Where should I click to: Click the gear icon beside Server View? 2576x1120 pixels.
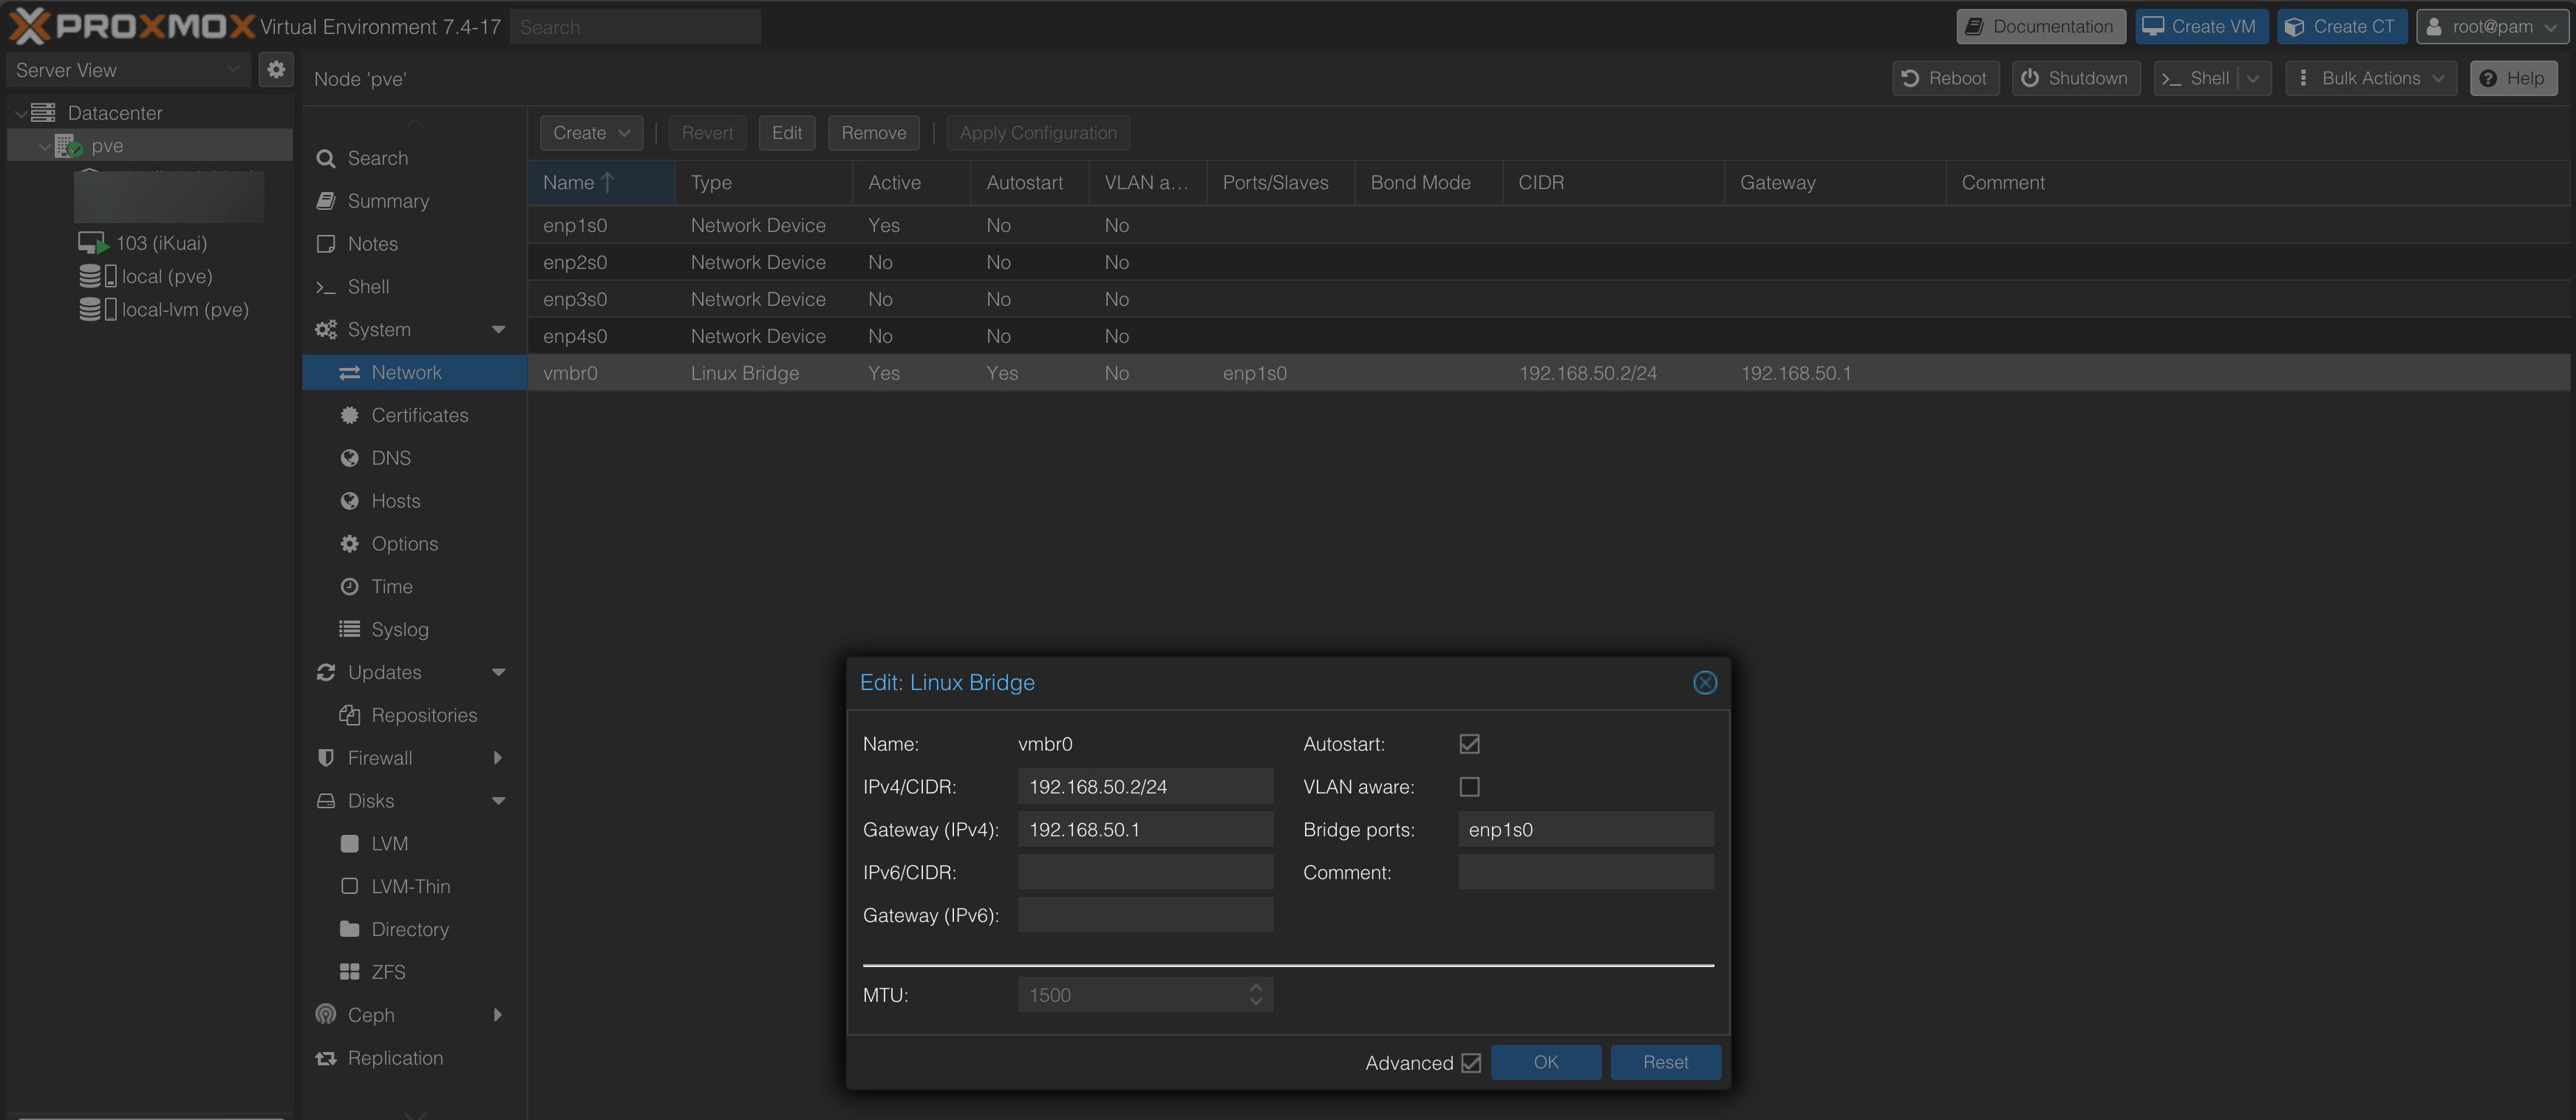pyautogui.click(x=276, y=70)
